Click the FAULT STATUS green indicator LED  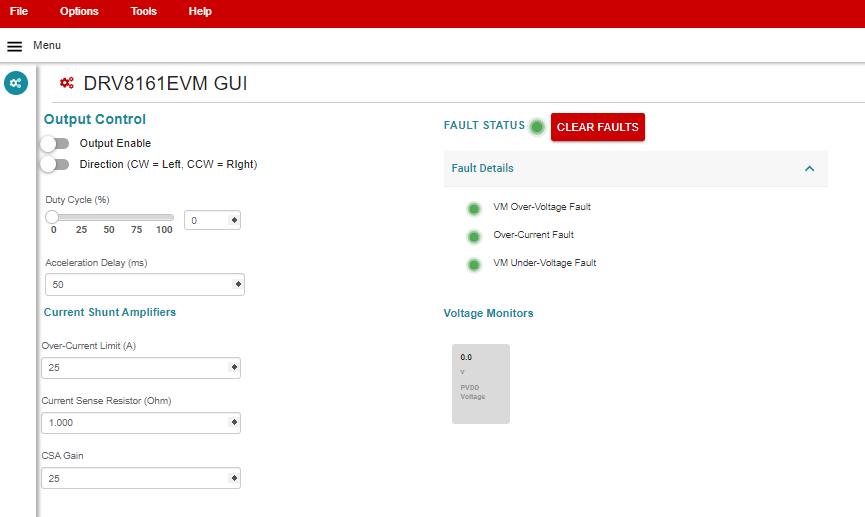click(537, 127)
